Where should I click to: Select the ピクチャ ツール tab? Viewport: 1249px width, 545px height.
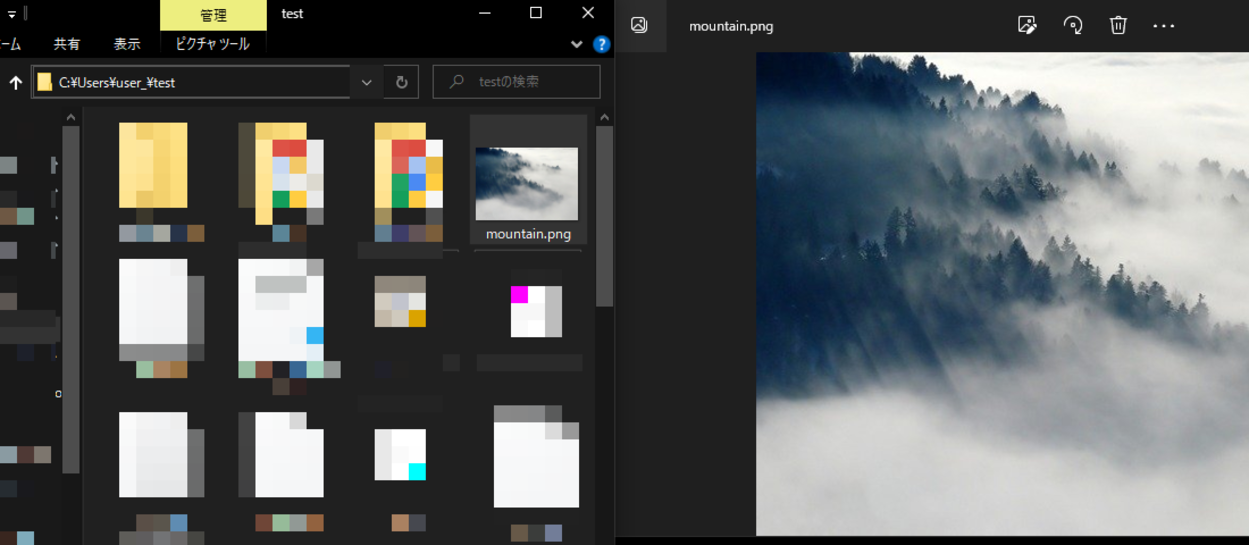point(213,44)
